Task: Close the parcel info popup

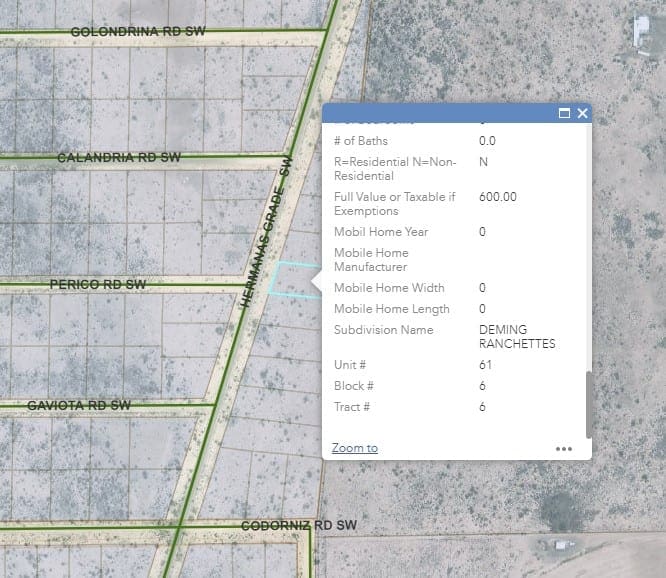Action: tap(582, 113)
